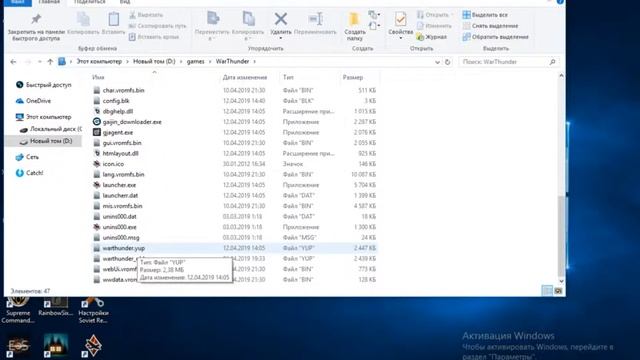Click Скопировать путь copy path command

pyautogui.click(x=157, y=26)
